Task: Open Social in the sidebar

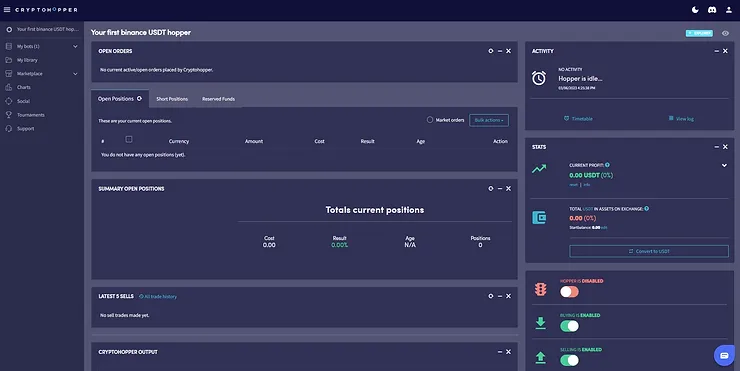Action: [x=23, y=101]
